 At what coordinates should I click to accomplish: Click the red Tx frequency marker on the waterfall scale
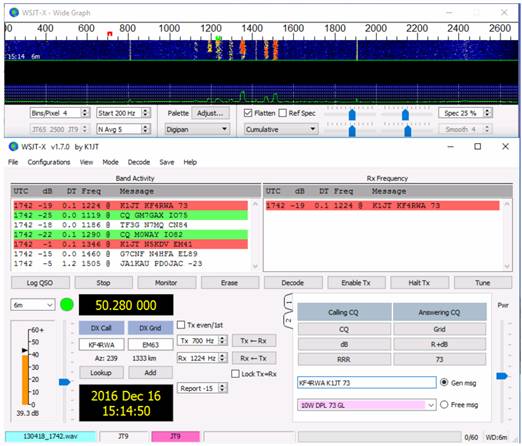(110, 34)
